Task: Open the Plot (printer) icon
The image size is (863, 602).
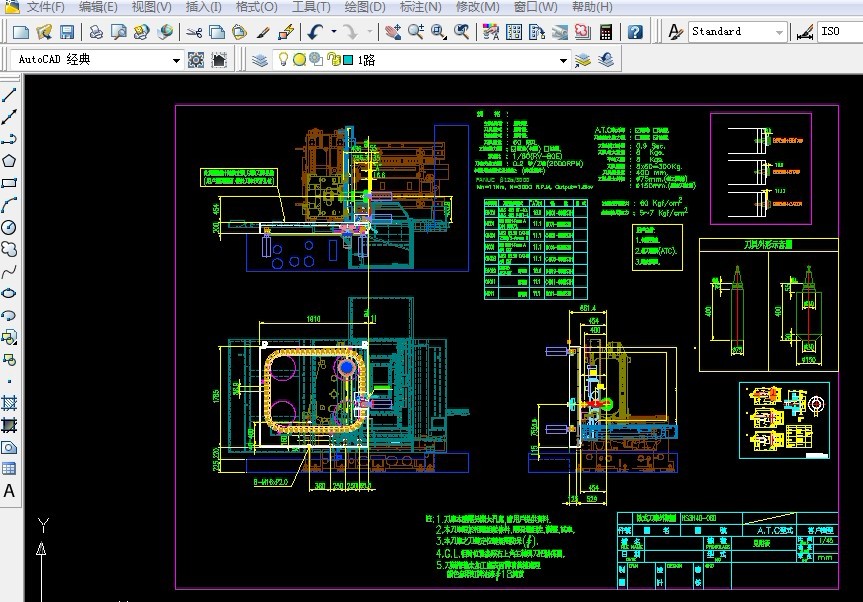Action: [97, 31]
